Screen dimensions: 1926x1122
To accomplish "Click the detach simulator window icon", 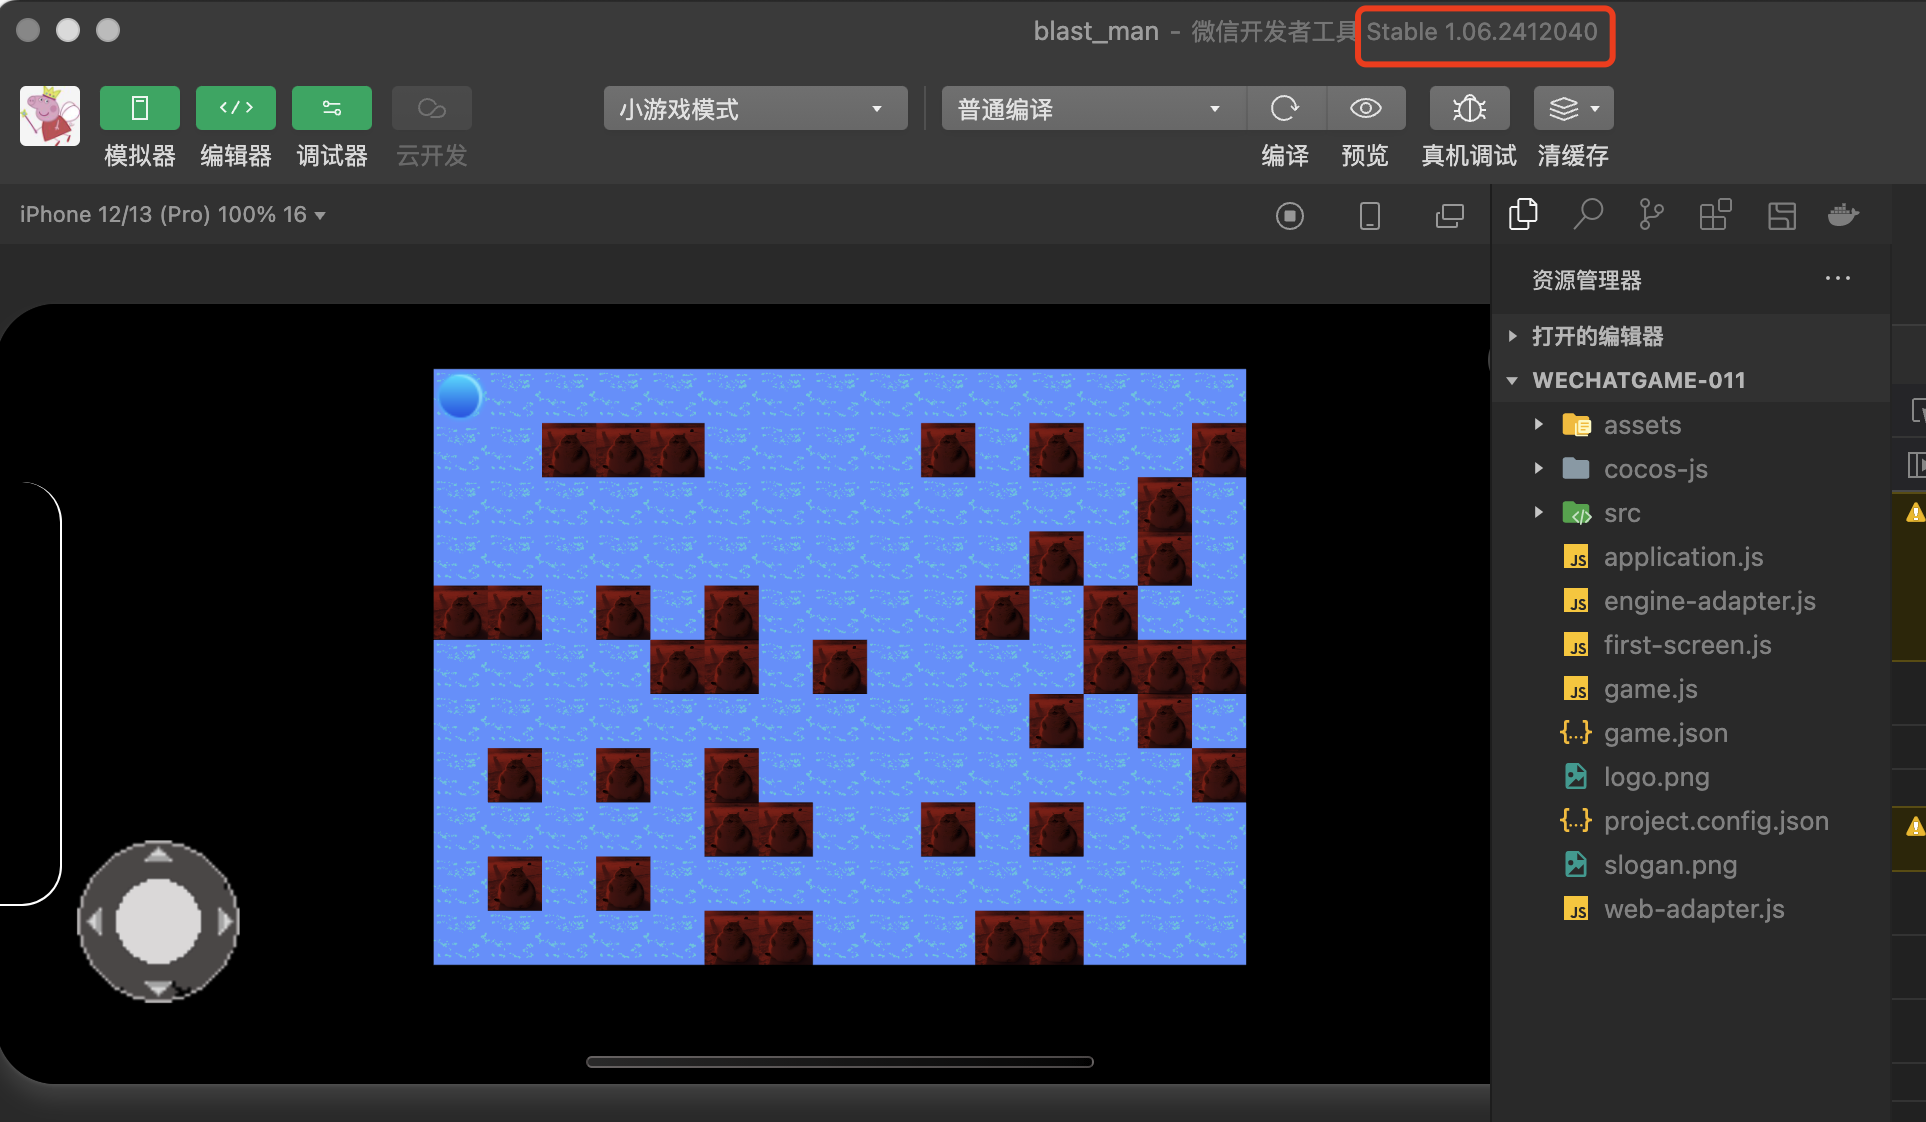I will click(1449, 216).
